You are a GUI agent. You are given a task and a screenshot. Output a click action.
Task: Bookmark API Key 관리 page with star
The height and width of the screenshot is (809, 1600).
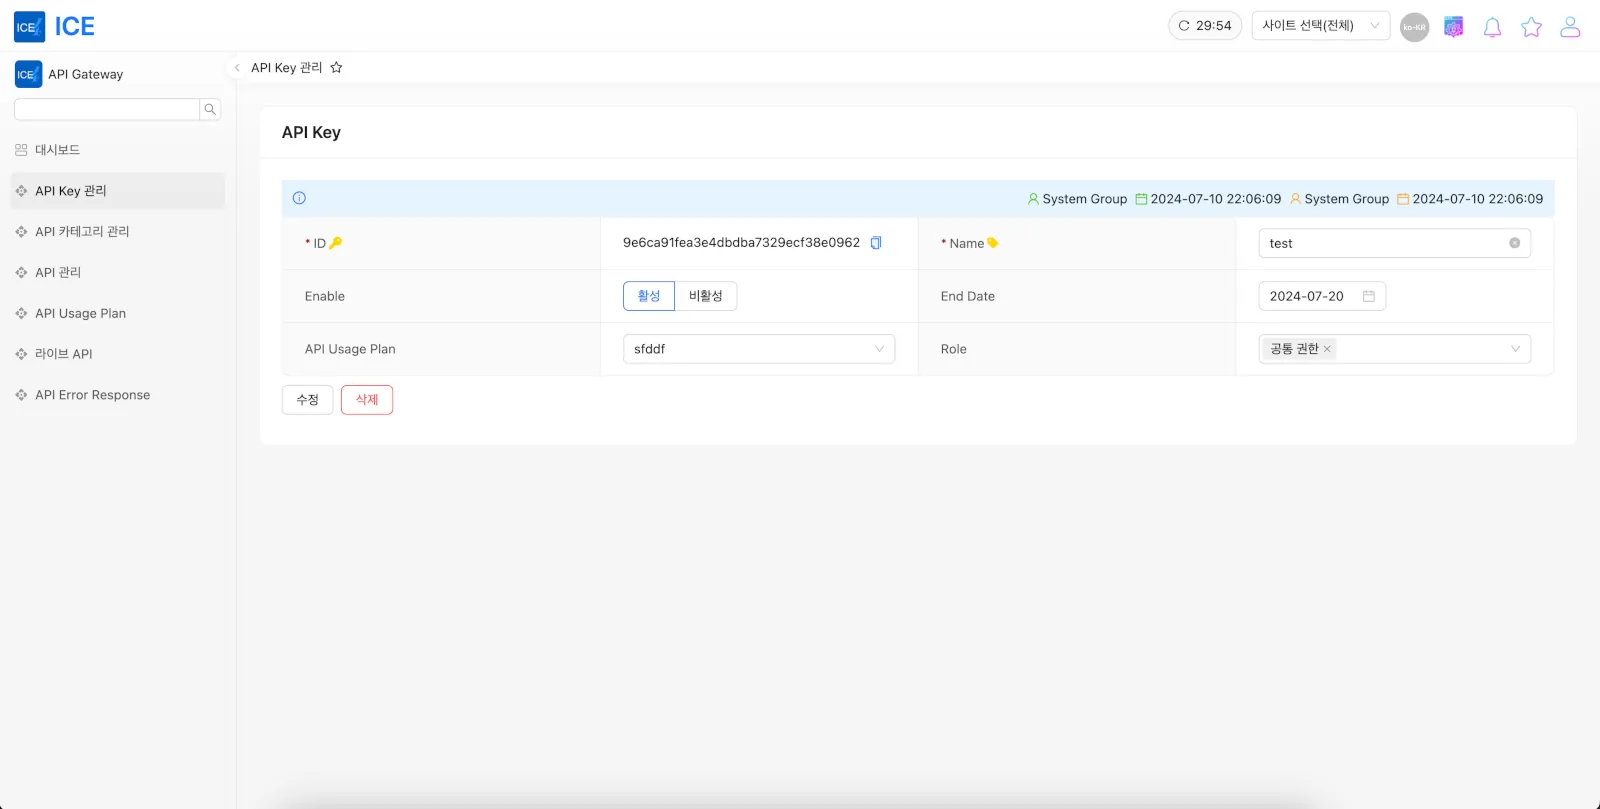pyautogui.click(x=336, y=68)
